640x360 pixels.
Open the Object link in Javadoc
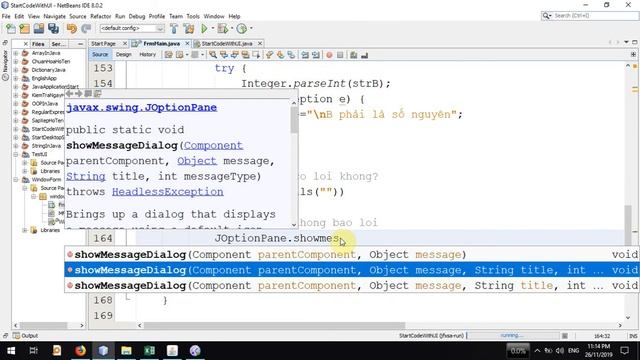click(x=197, y=161)
